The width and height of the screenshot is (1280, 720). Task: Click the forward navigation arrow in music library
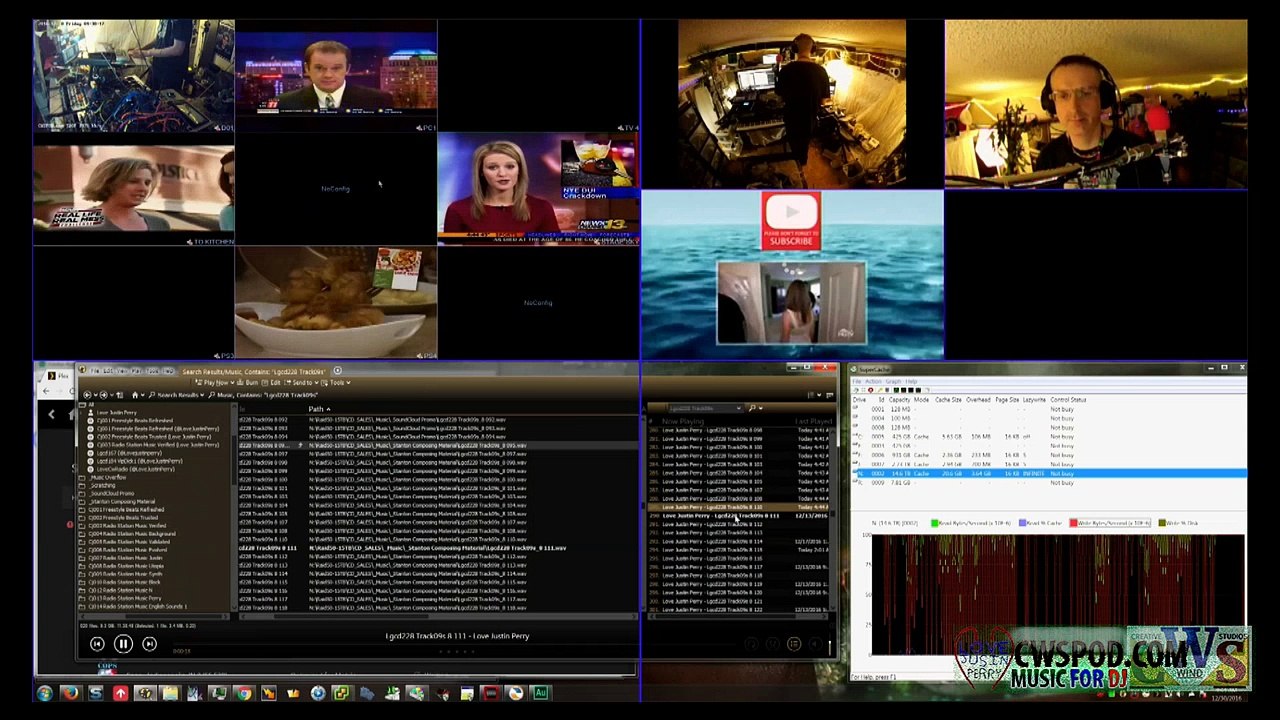point(103,395)
